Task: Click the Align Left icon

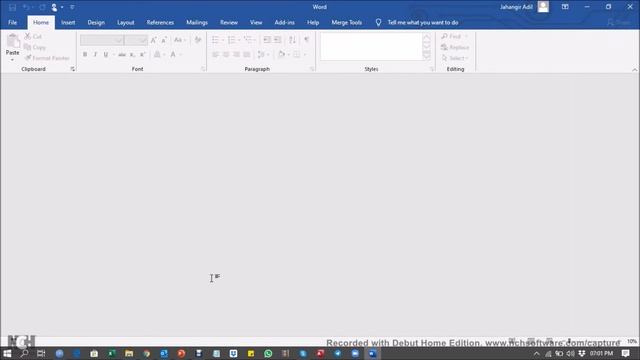Action: [216, 54]
